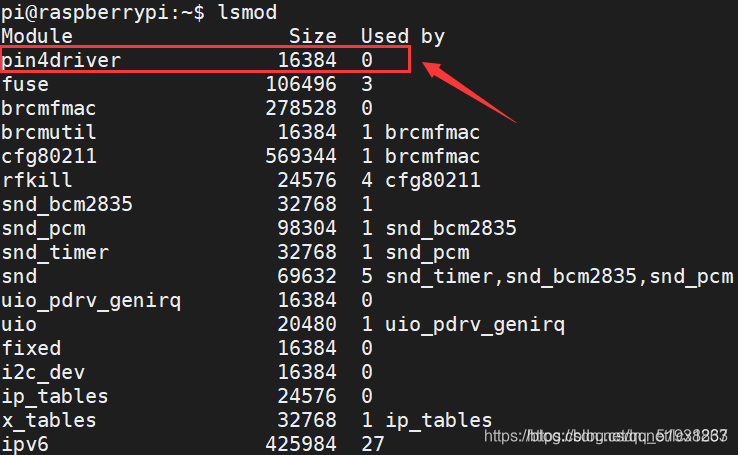Select ip_tables in the module column
Screen dimensions: 738x455
pyautogui.click(x=55, y=396)
